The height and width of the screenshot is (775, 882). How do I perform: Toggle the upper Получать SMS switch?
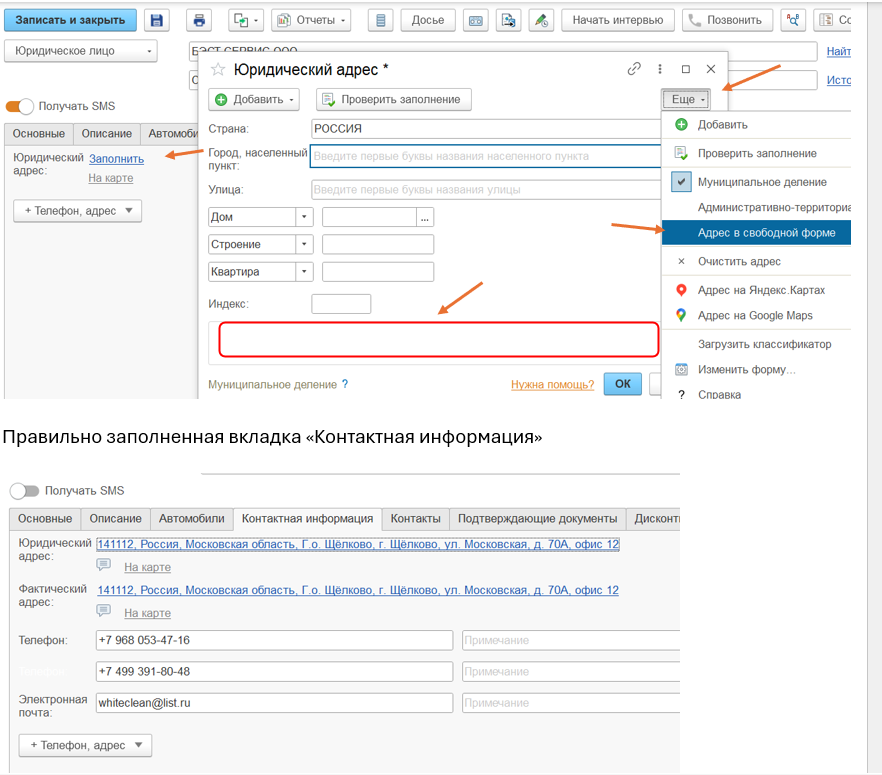tap(20, 106)
